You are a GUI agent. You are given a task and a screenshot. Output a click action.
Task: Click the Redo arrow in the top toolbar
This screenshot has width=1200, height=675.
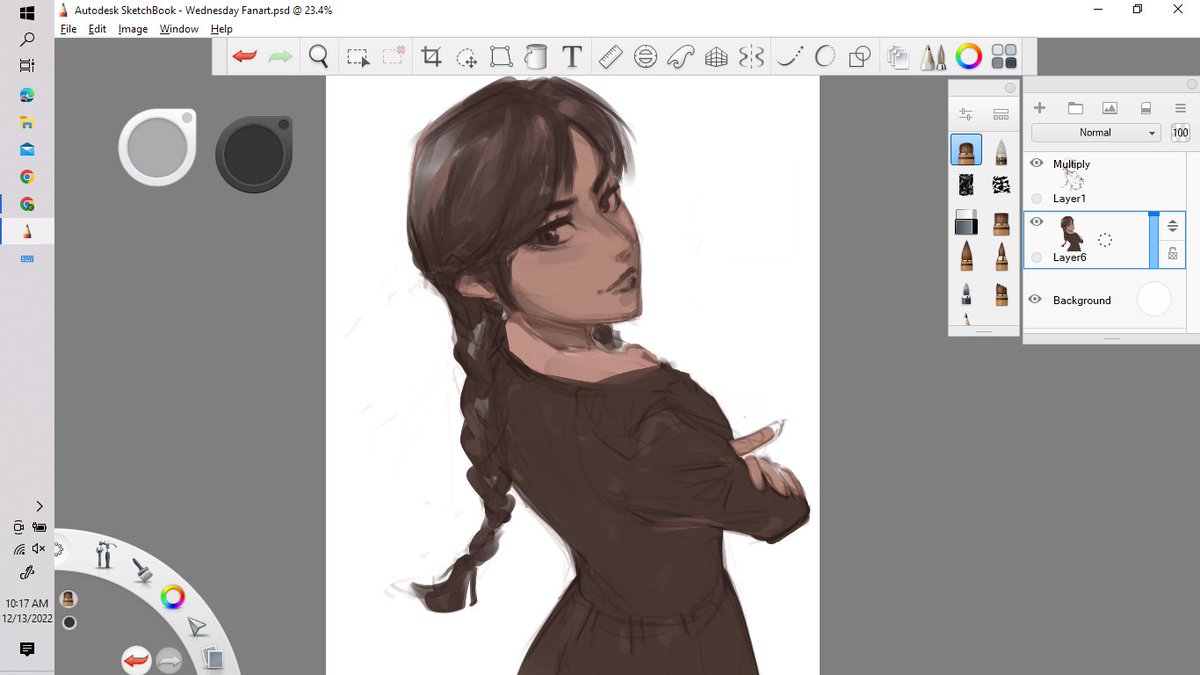point(281,57)
